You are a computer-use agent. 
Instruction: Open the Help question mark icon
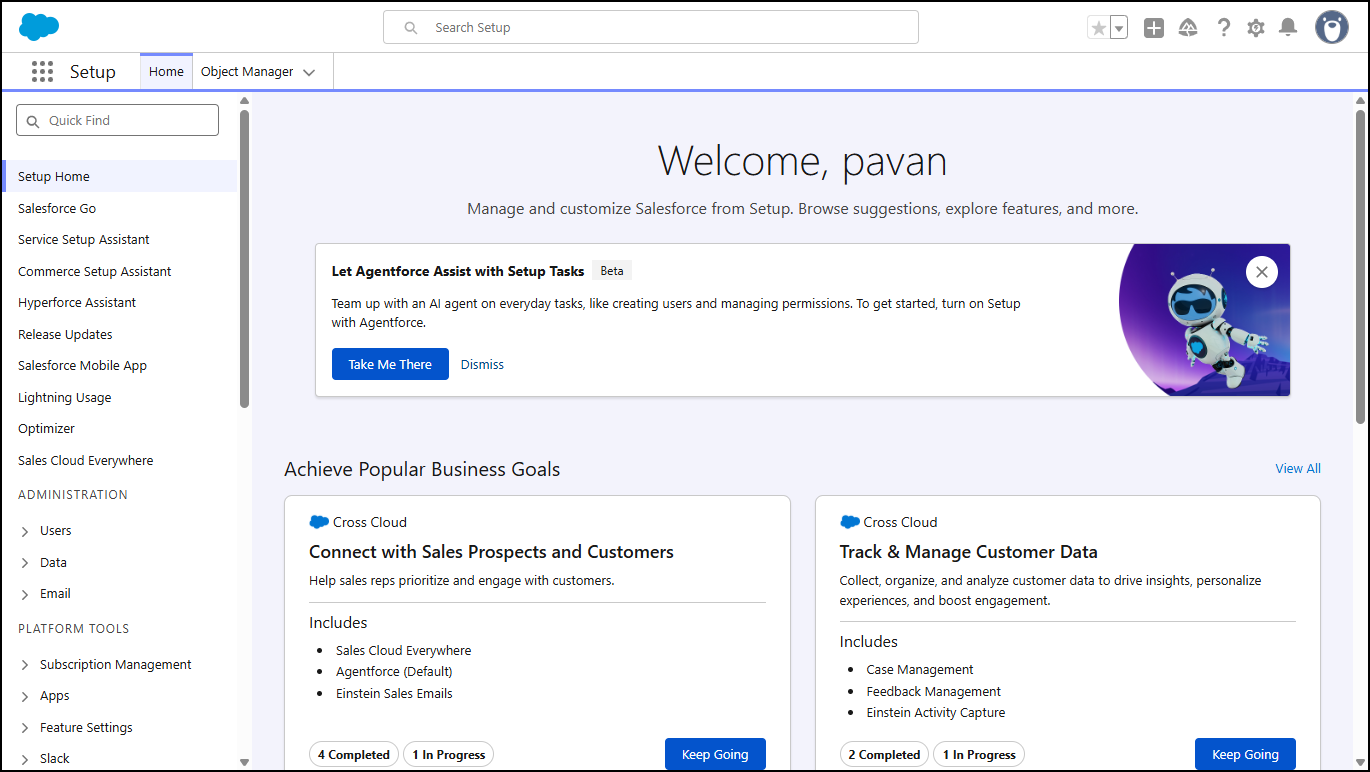(x=1223, y=28)
